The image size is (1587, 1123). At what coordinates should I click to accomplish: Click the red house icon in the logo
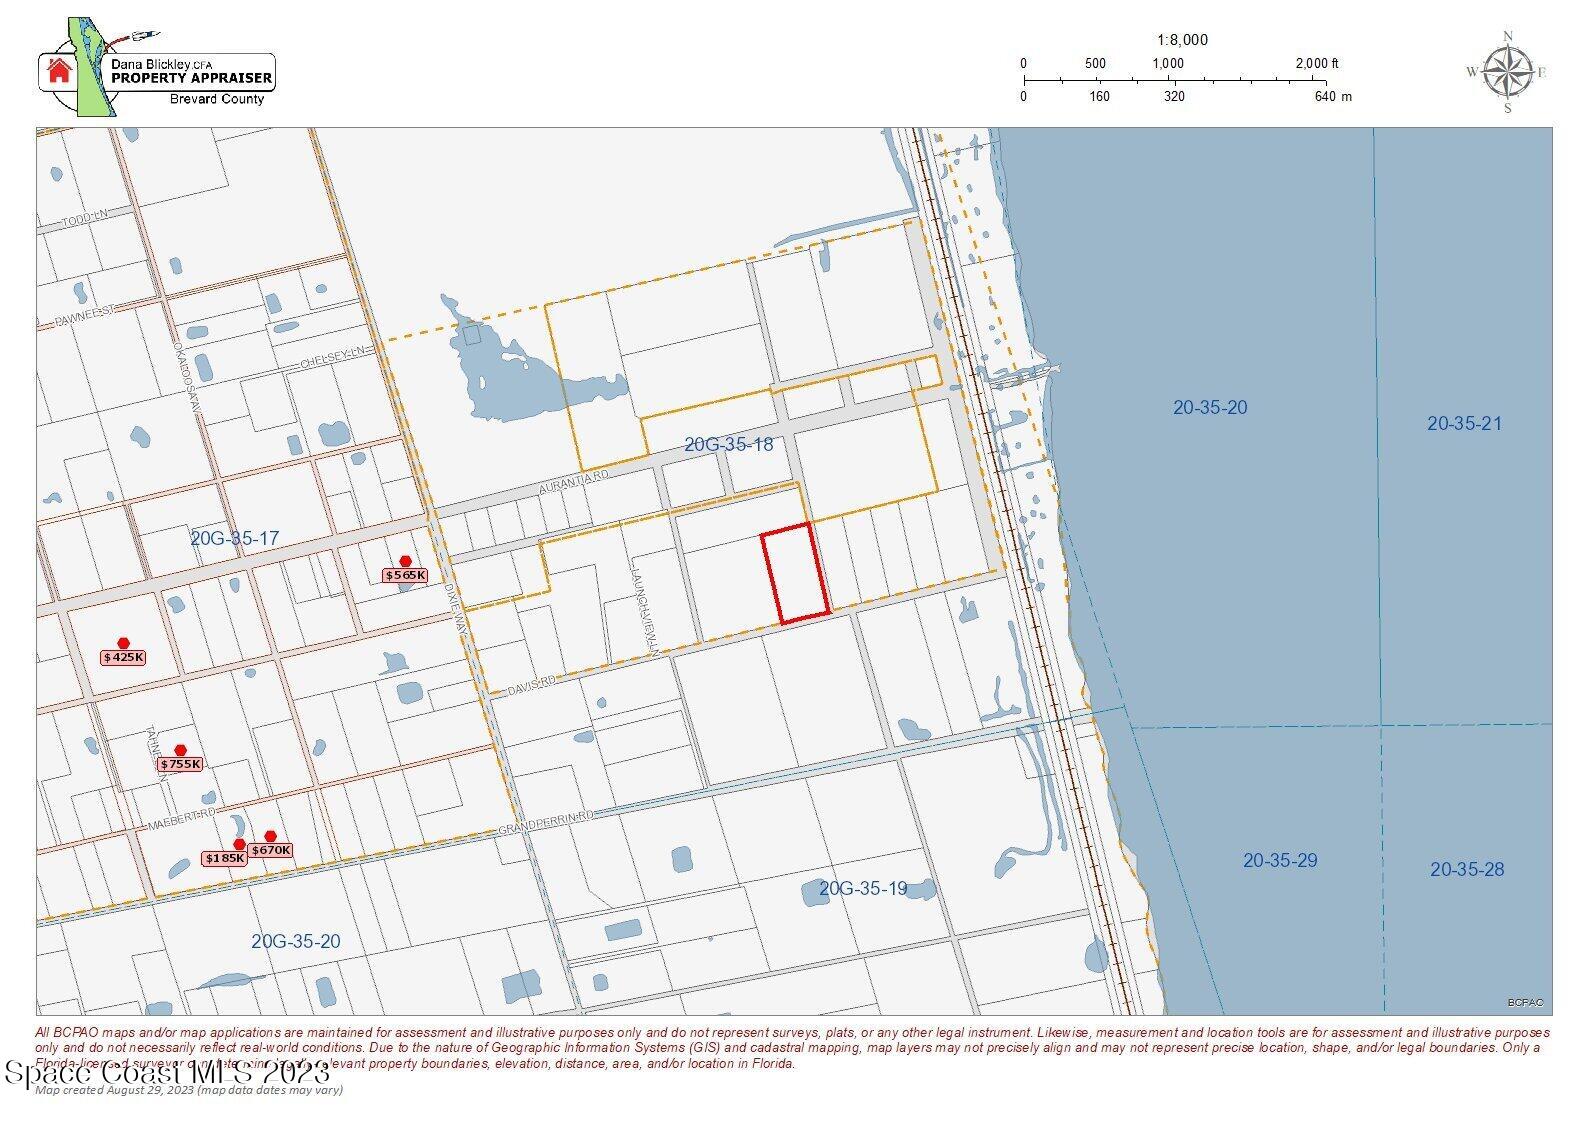pyautogui.click(x=59, y=70)
